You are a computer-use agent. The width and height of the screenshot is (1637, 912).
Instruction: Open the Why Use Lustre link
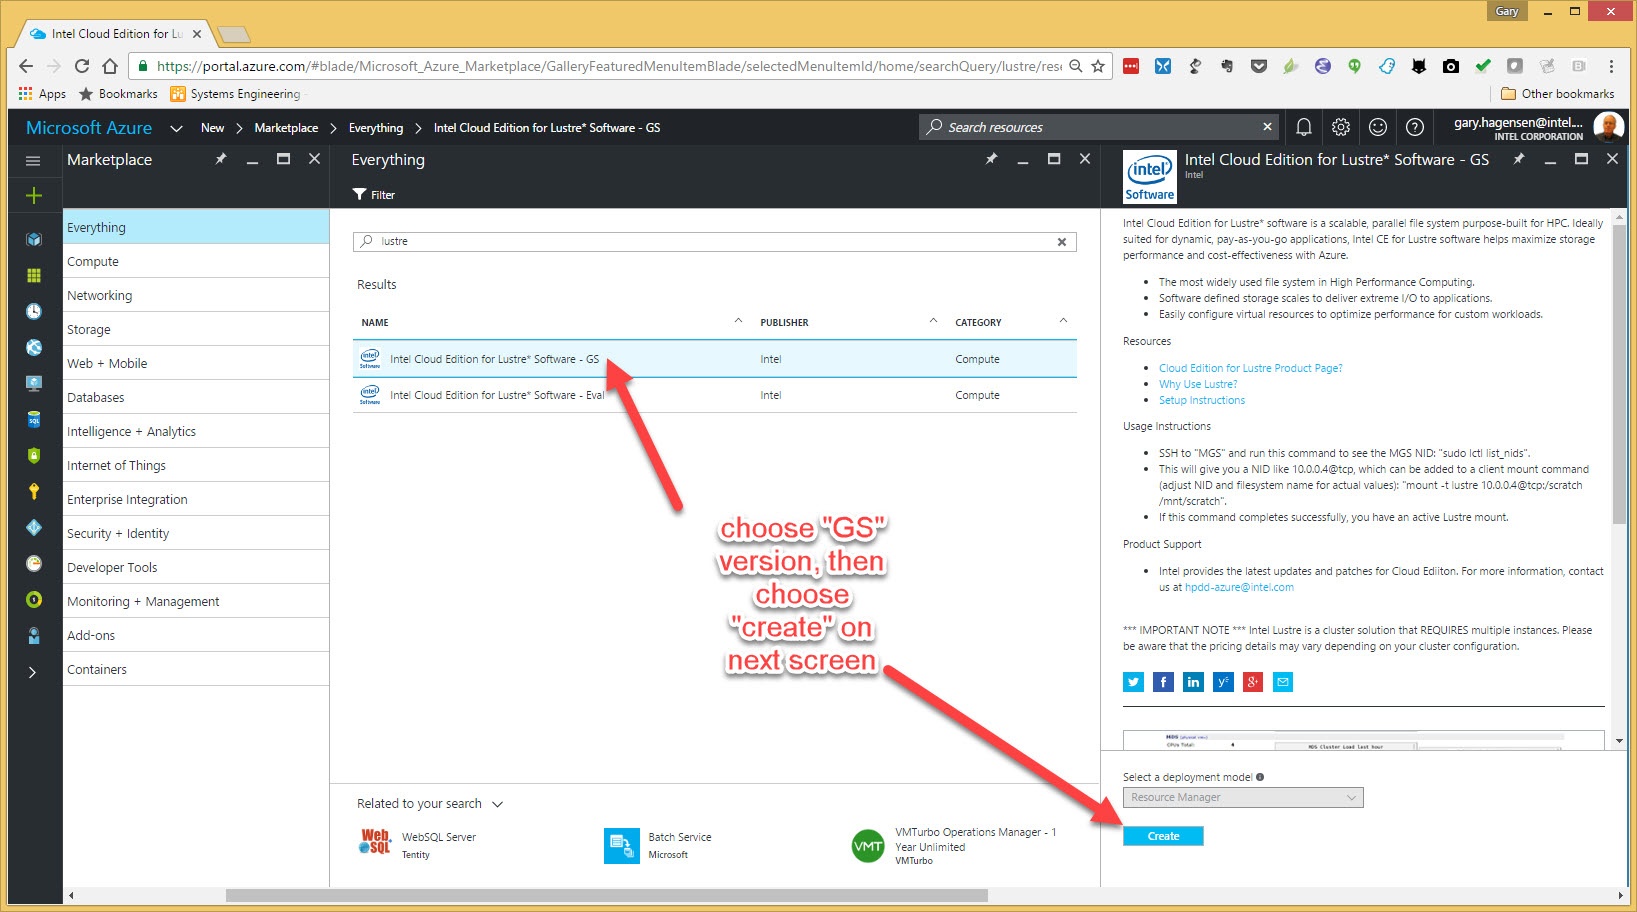coord(1198,384)
